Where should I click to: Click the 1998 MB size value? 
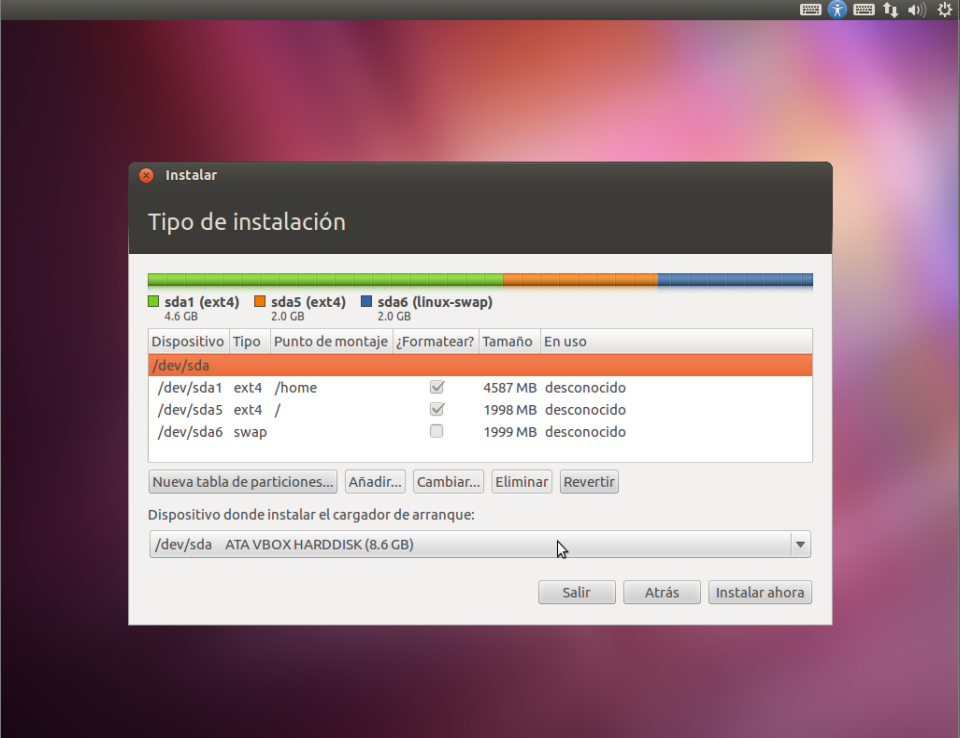tap(509, 410)
